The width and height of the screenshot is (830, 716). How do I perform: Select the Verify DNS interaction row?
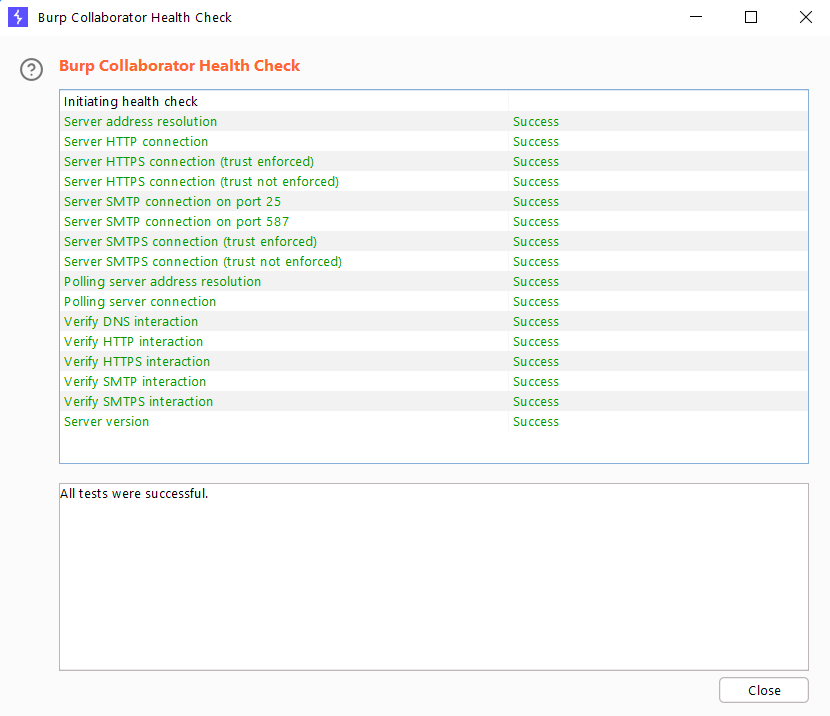click(434, 321)
